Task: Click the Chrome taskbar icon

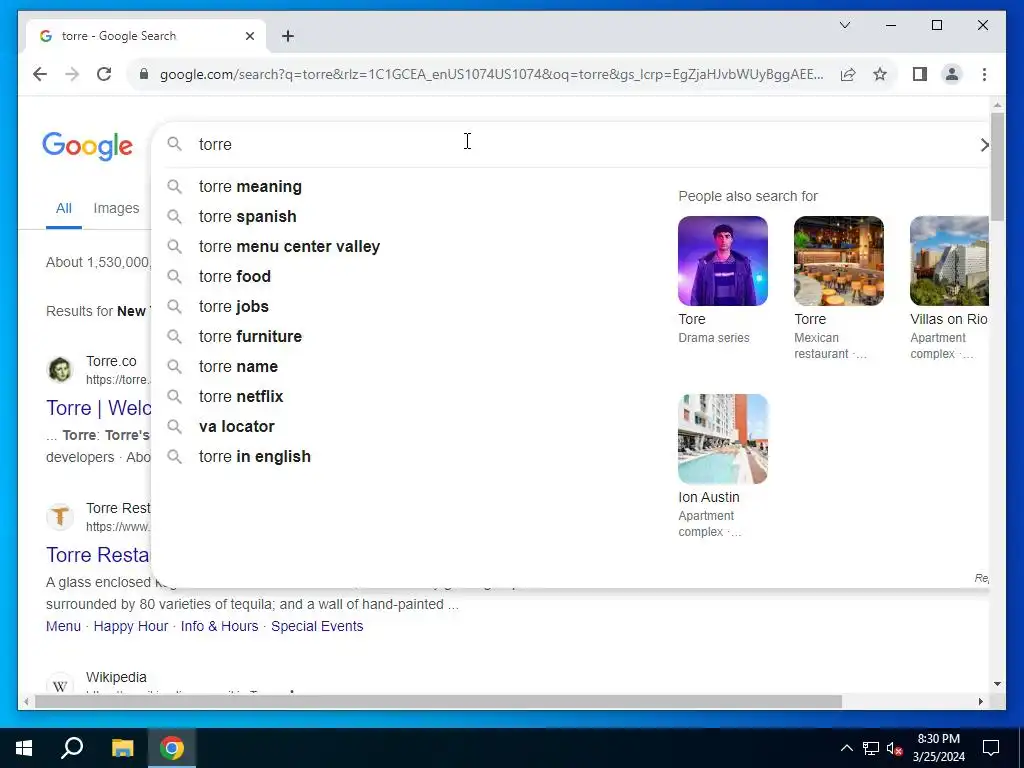Action: click(172, 748)
